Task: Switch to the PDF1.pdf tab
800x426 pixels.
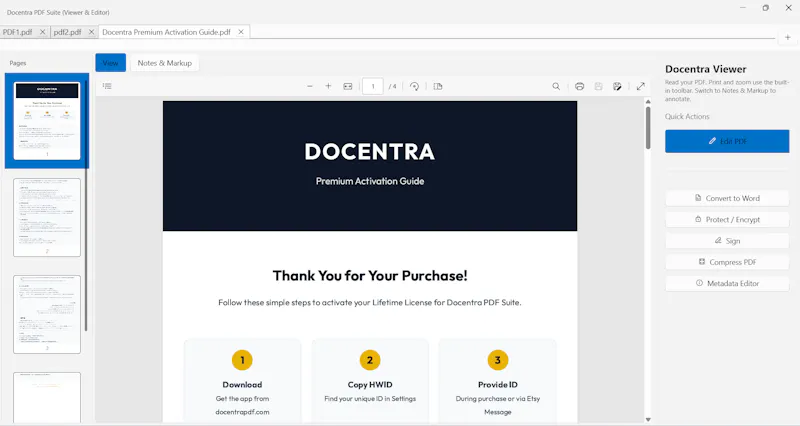Action: [x=18, y=32]
